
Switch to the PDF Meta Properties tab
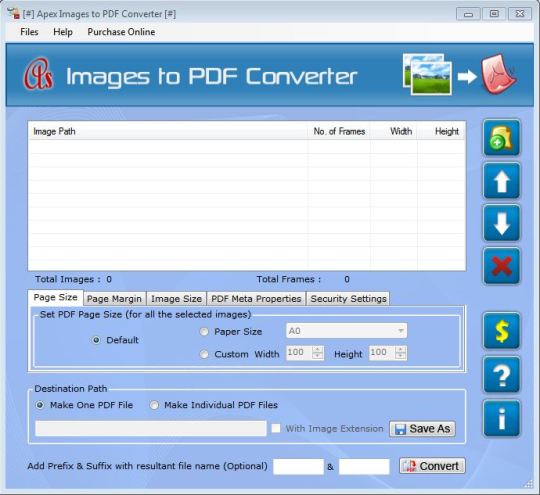coord(256,299)
